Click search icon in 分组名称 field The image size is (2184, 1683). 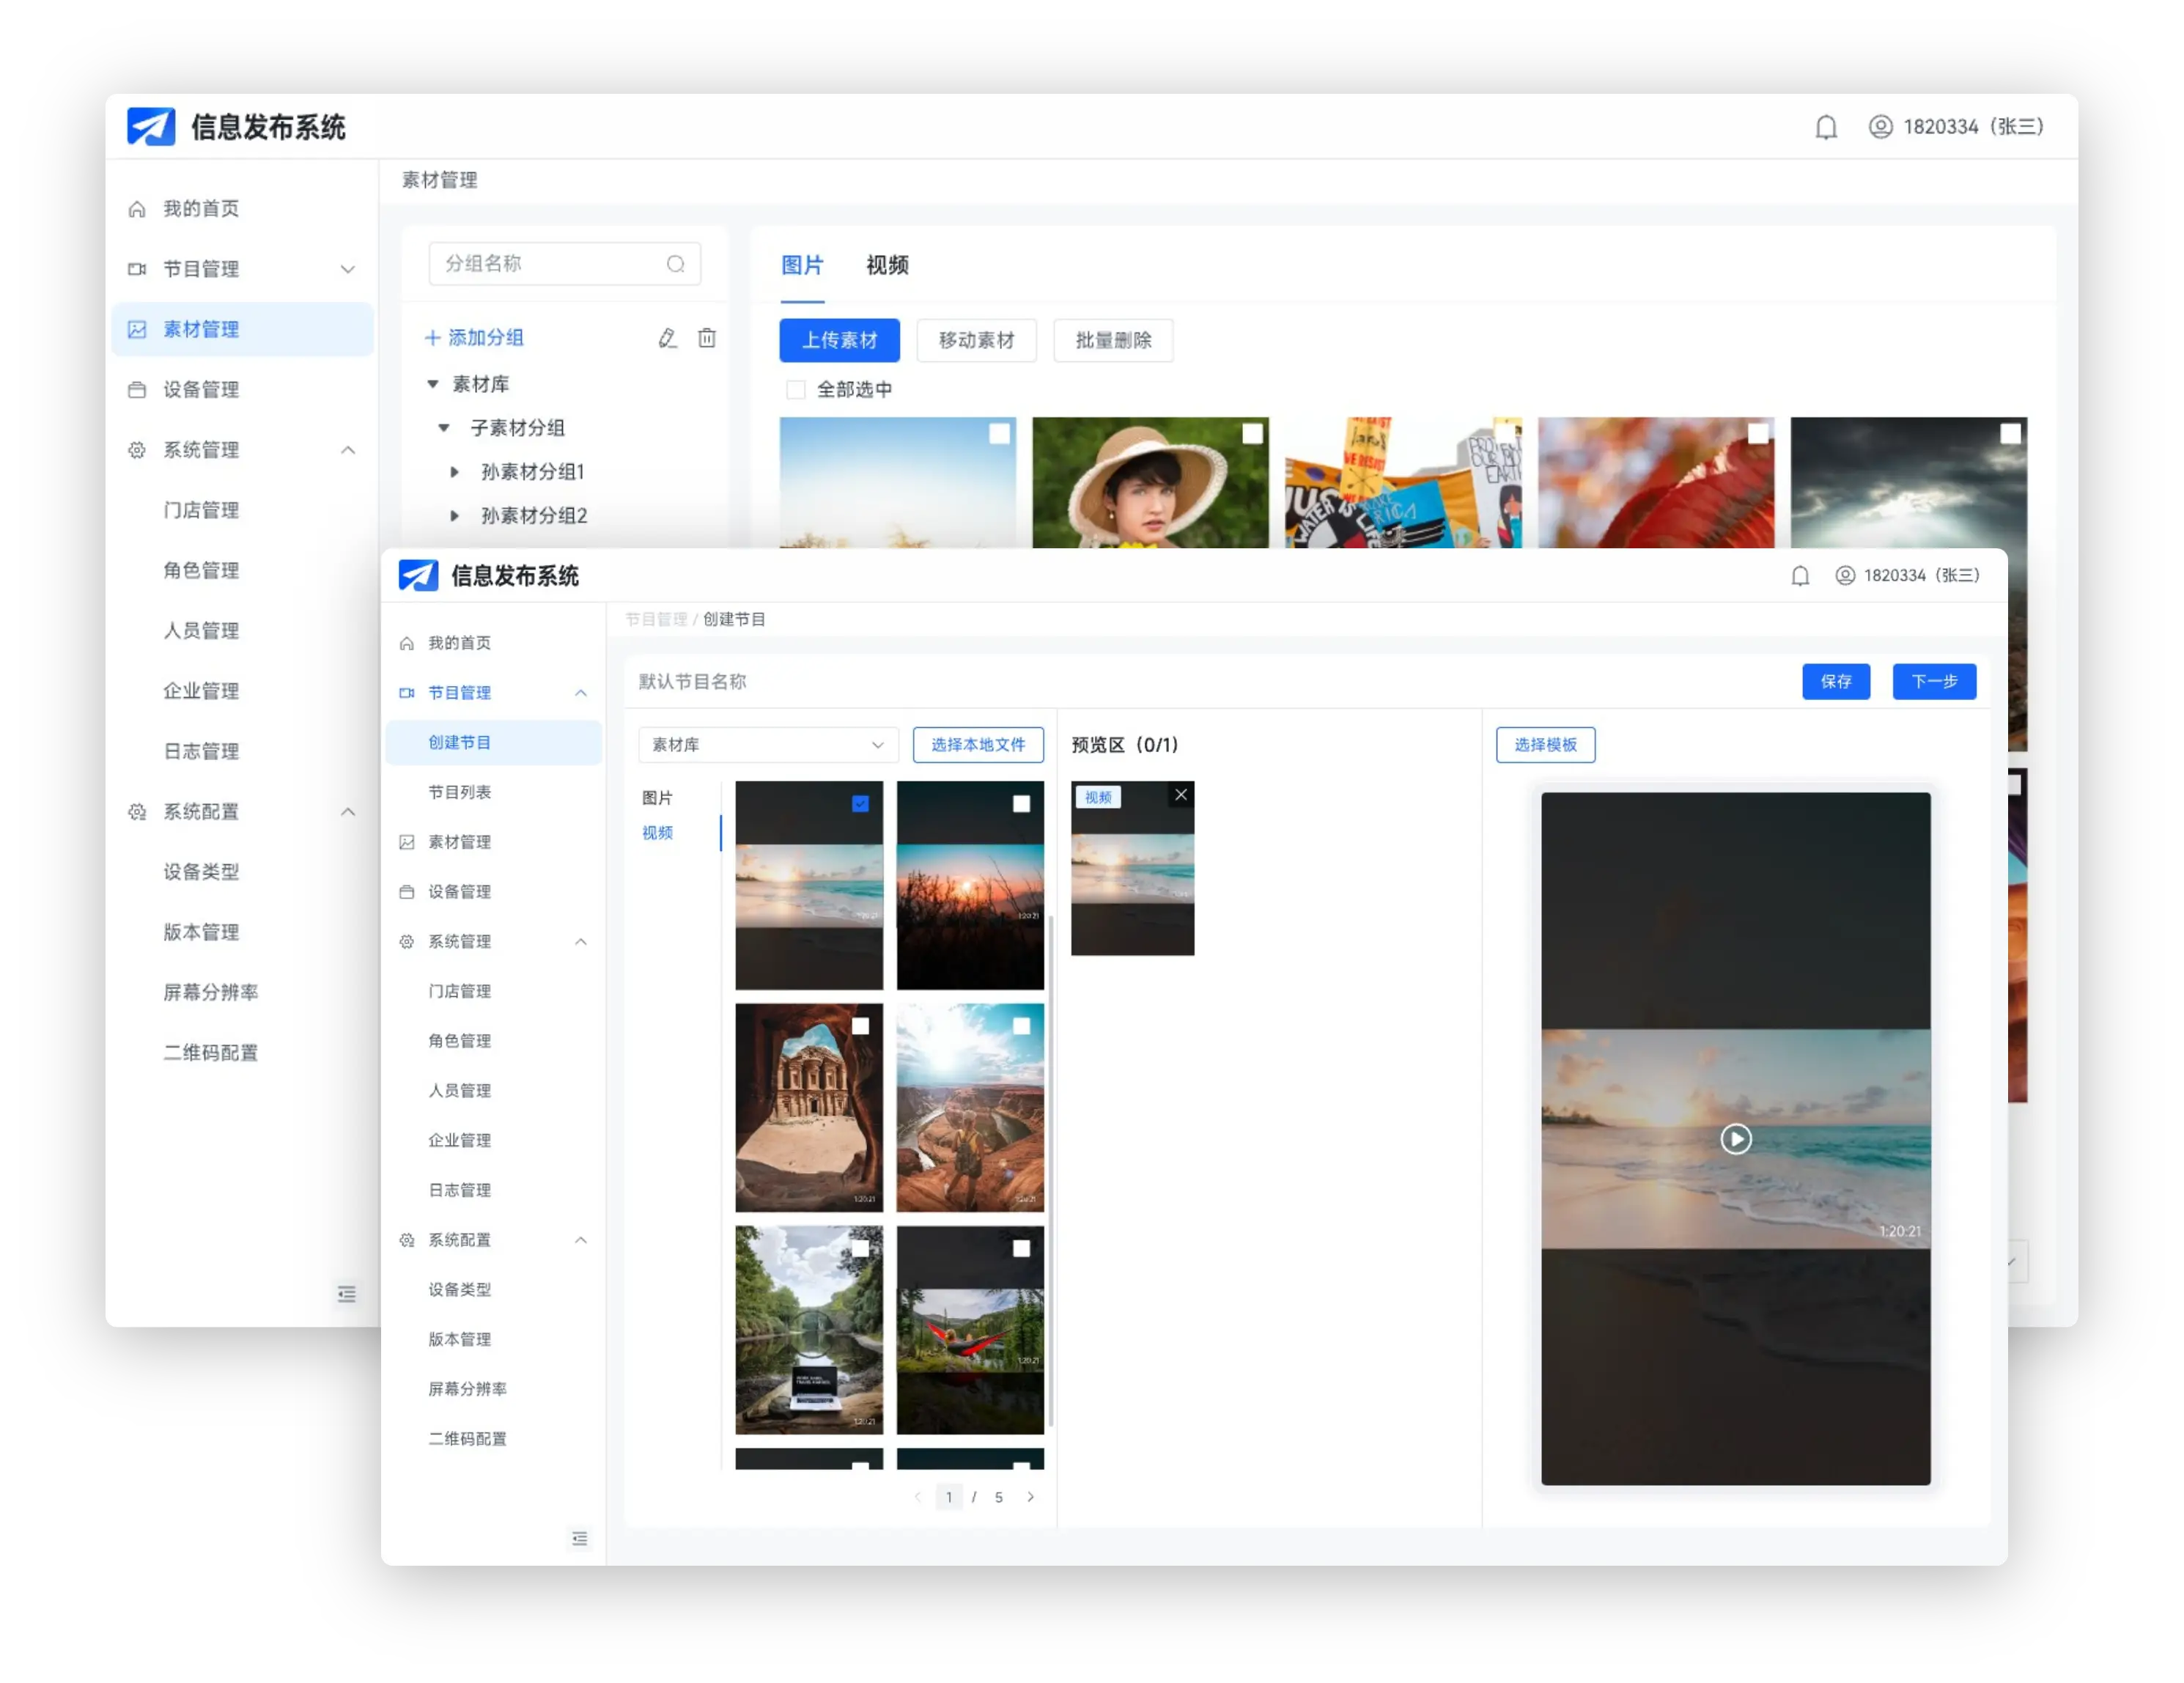point(676,264)
